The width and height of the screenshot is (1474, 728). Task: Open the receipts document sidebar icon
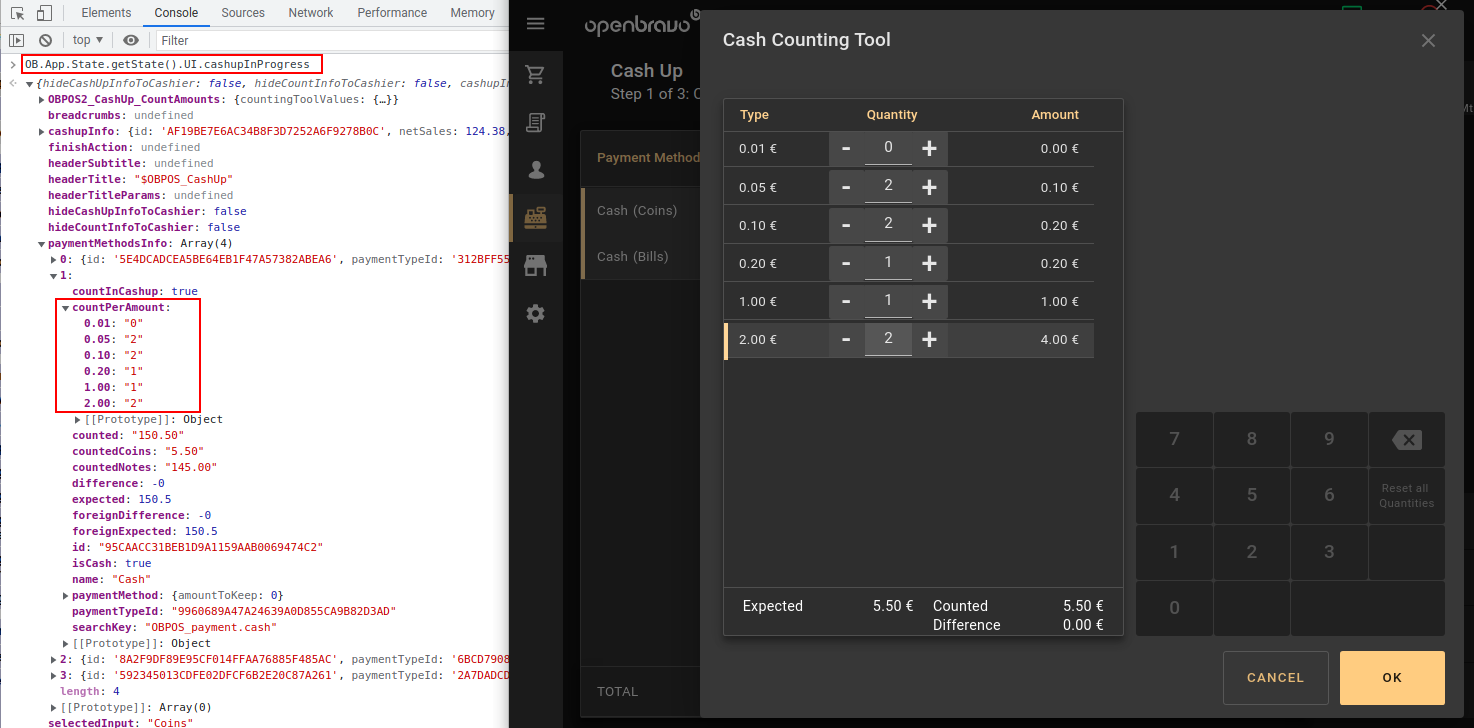[535, 122]
